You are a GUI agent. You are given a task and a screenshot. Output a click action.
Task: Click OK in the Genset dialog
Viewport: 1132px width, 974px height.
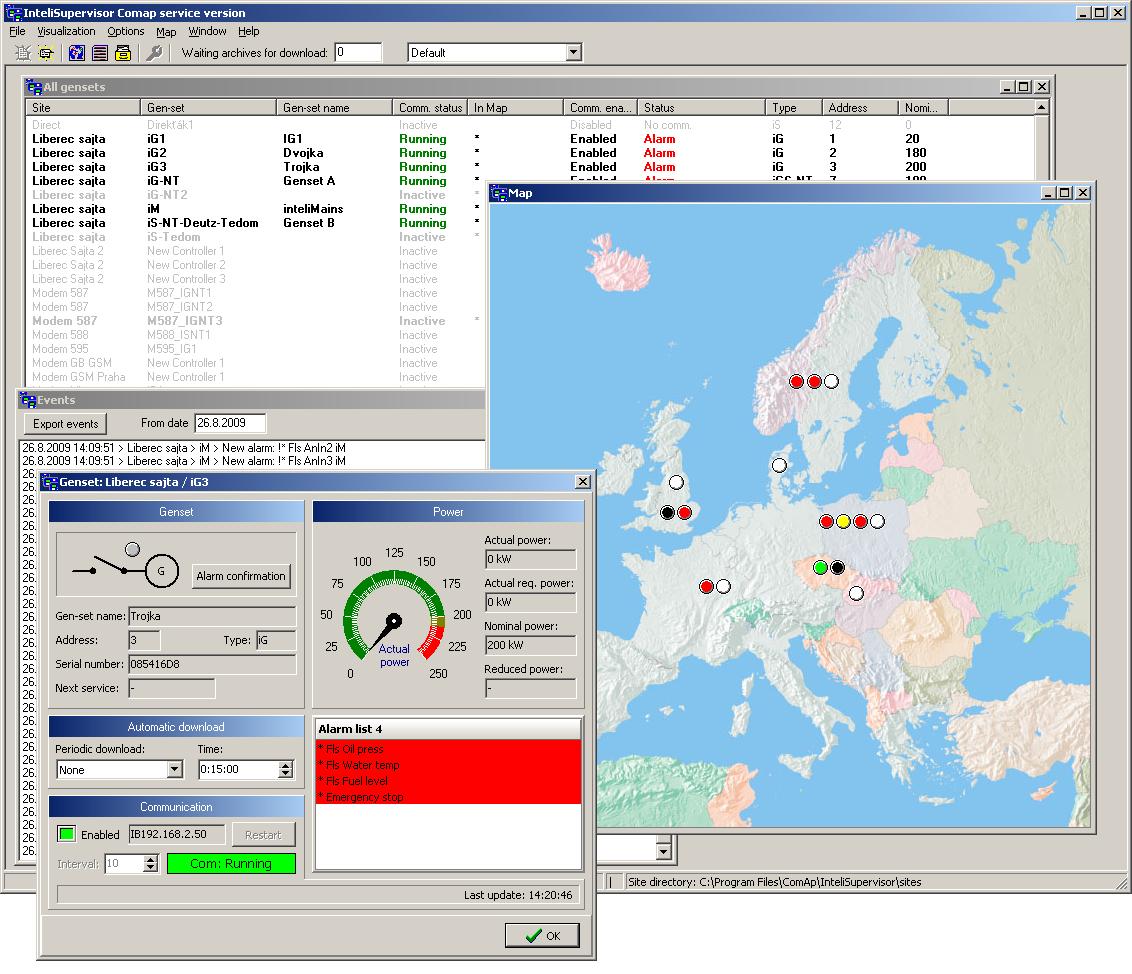(542, 936)
